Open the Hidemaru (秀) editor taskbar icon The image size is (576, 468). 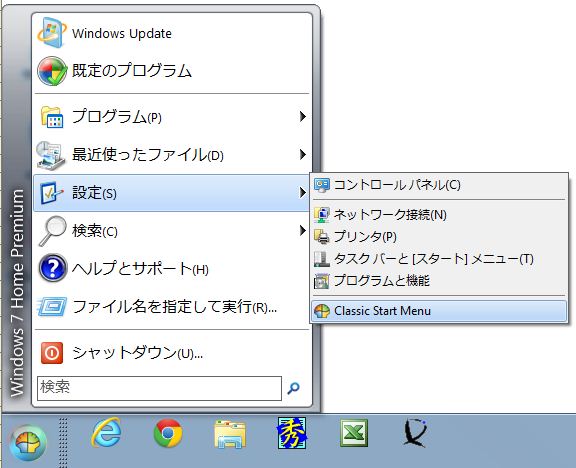click(292, 433)
